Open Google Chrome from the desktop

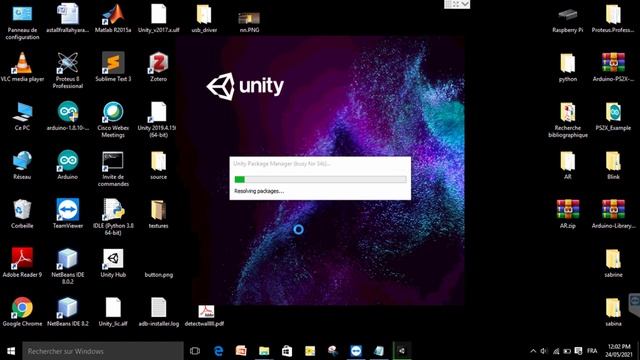pos(22,312)
